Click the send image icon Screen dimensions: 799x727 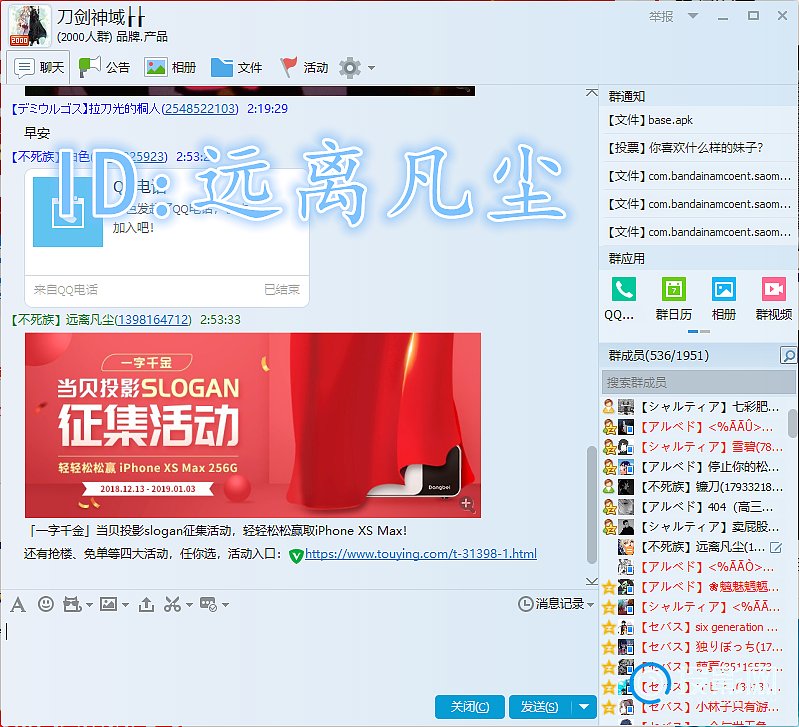tap(109, 605)
